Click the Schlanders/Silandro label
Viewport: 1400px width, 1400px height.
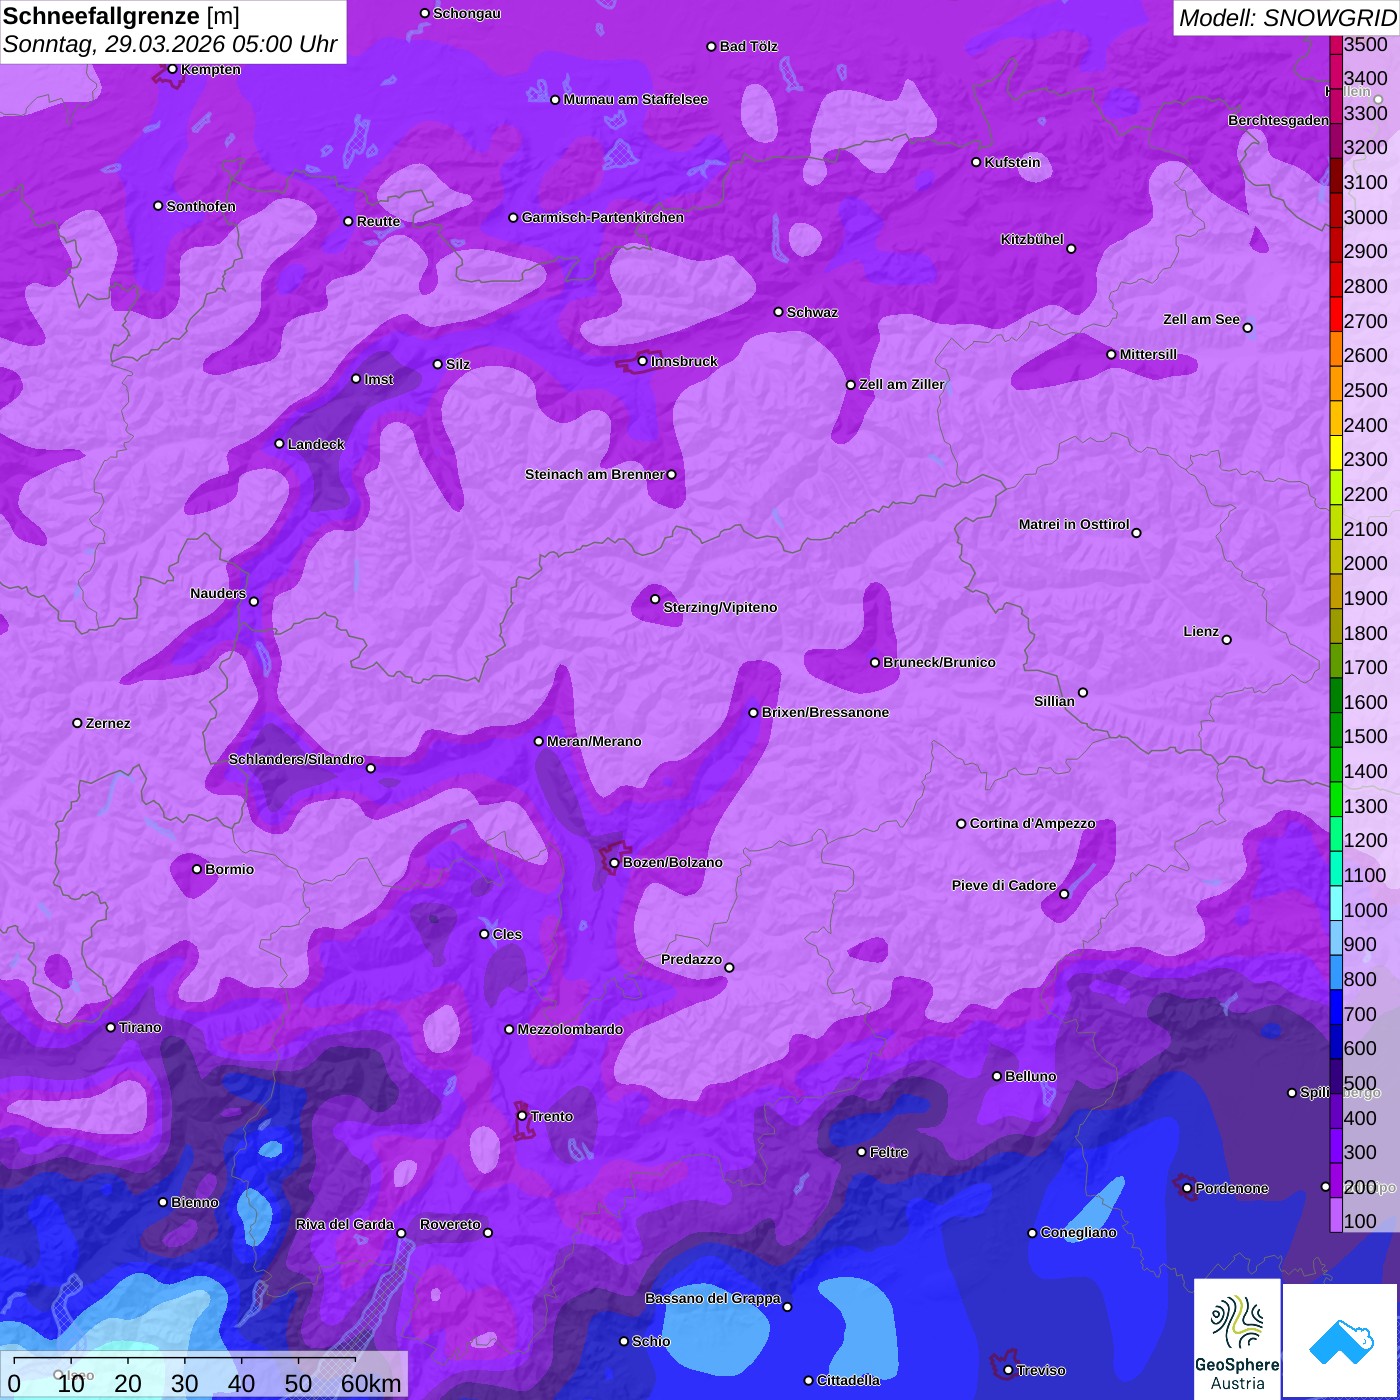pyautogui.click(x=296, y=759)
